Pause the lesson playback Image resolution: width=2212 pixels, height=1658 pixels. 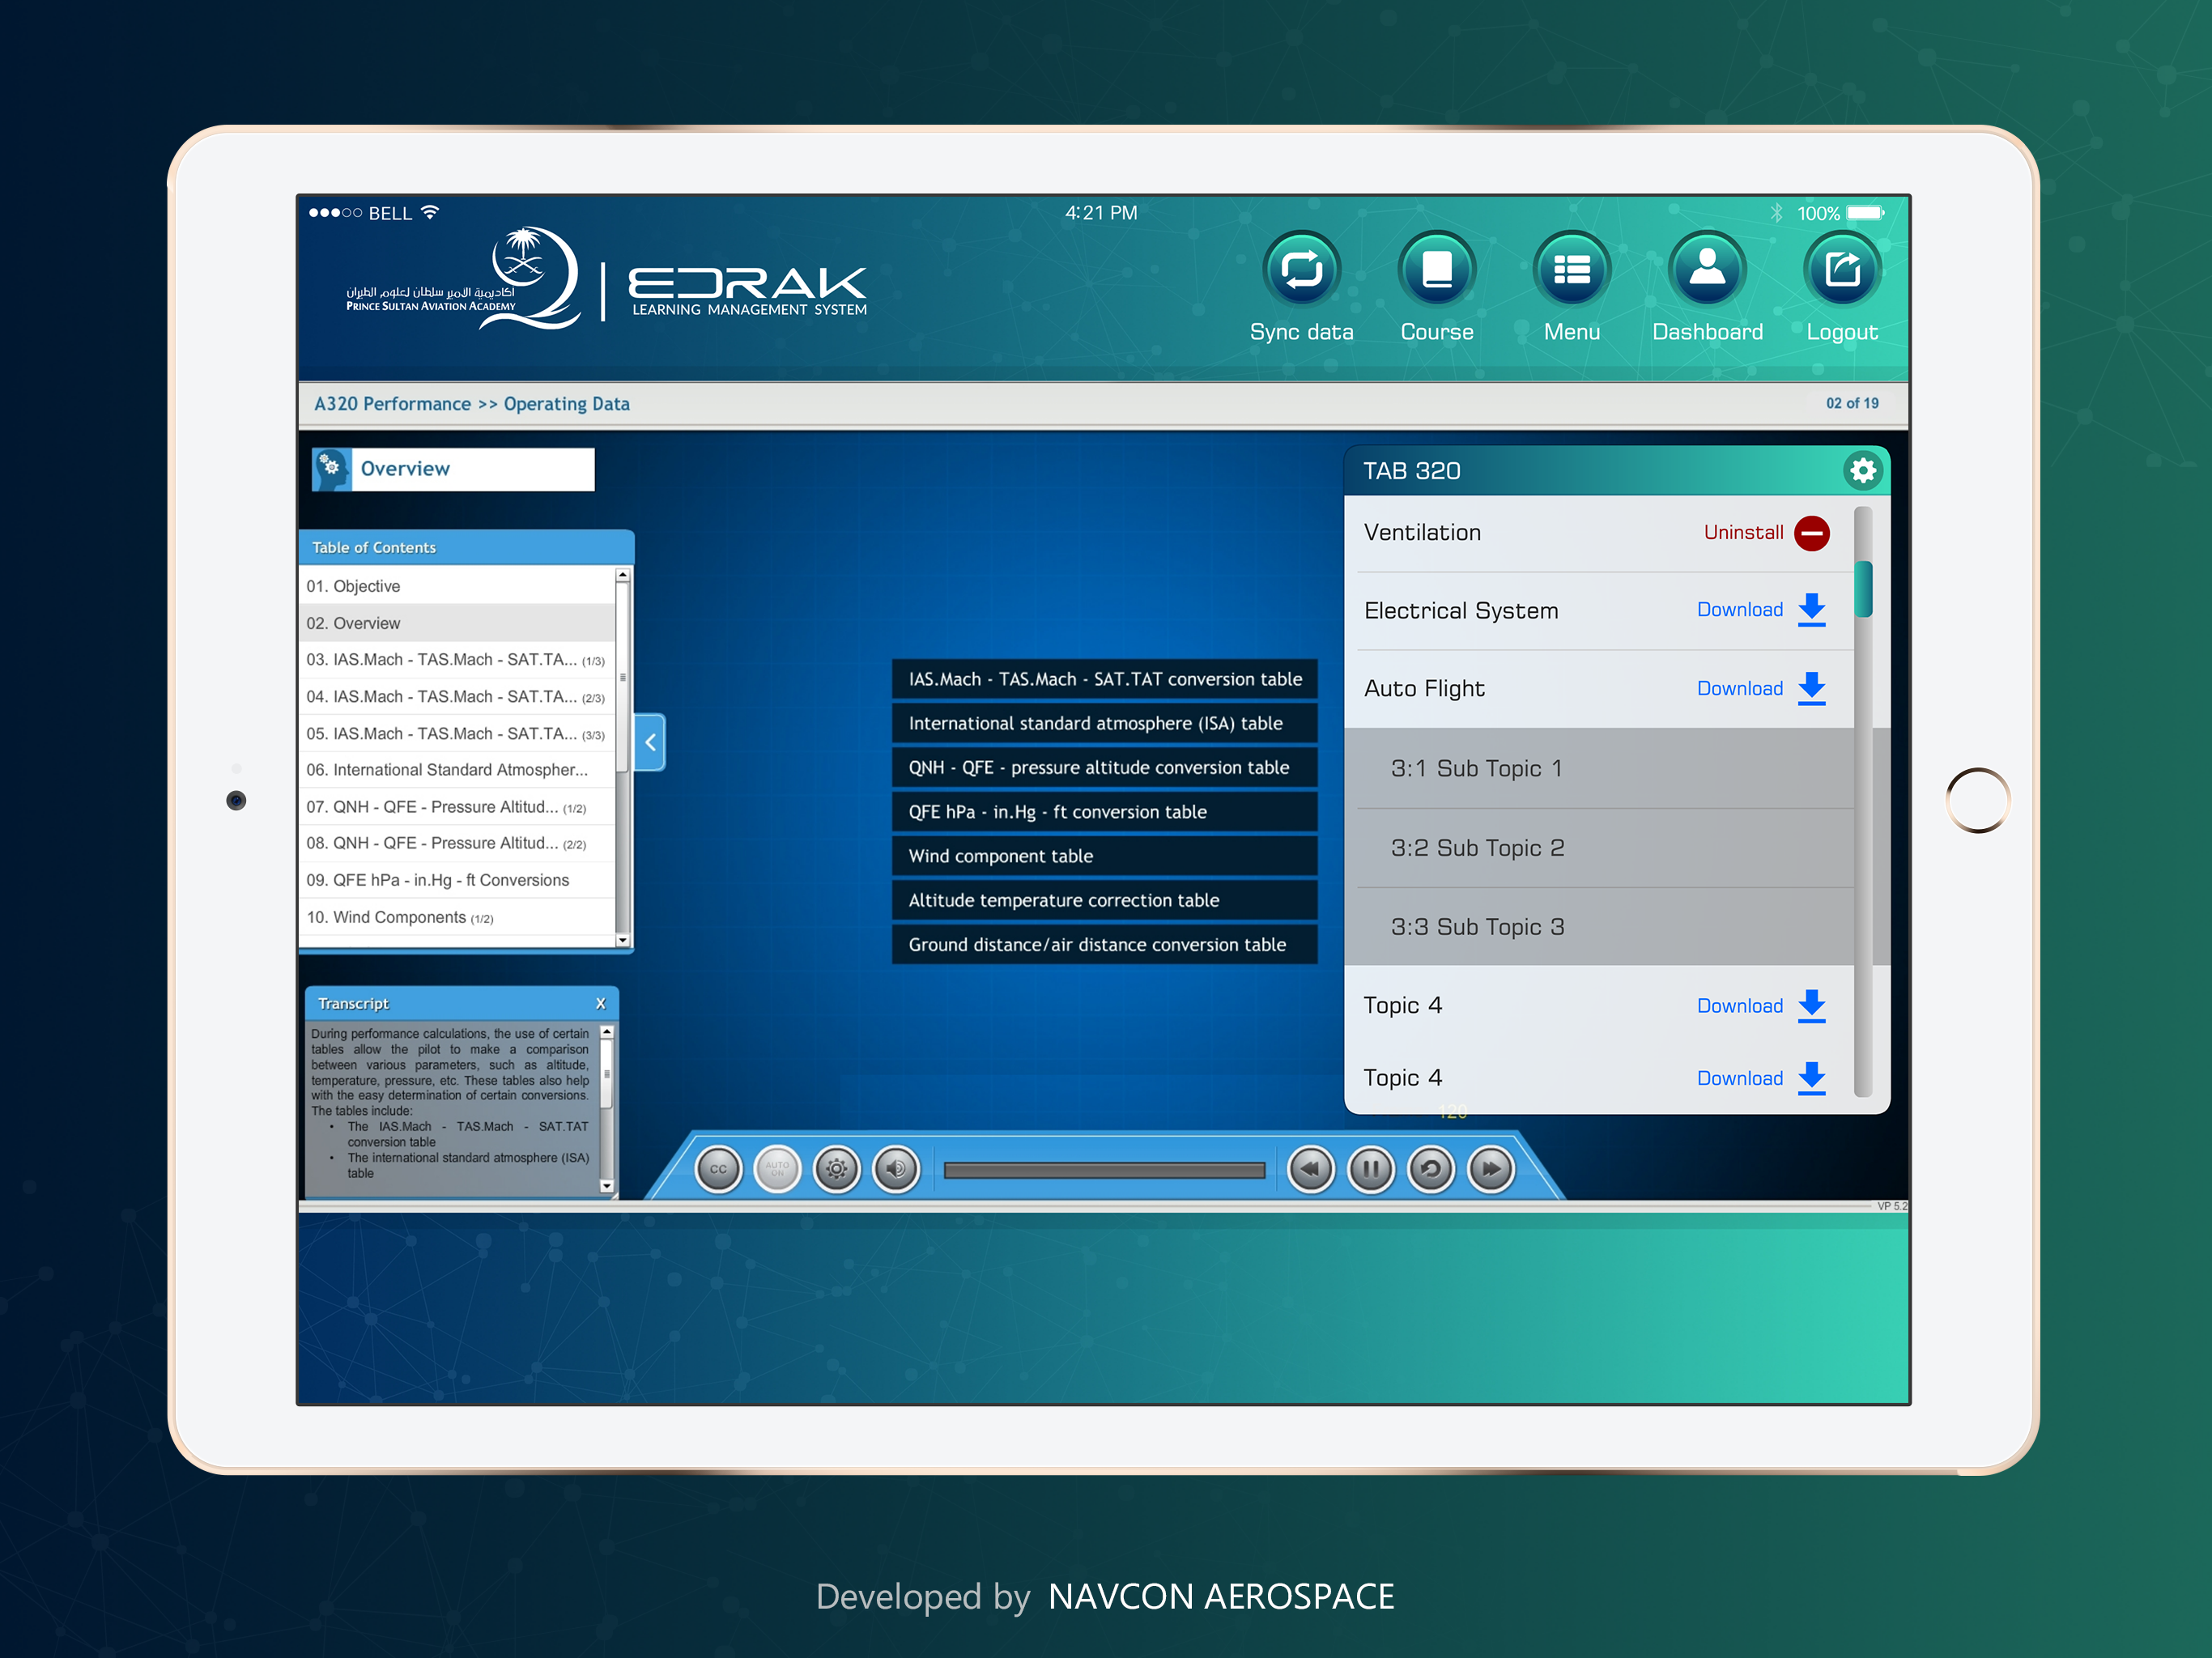1370,1169
